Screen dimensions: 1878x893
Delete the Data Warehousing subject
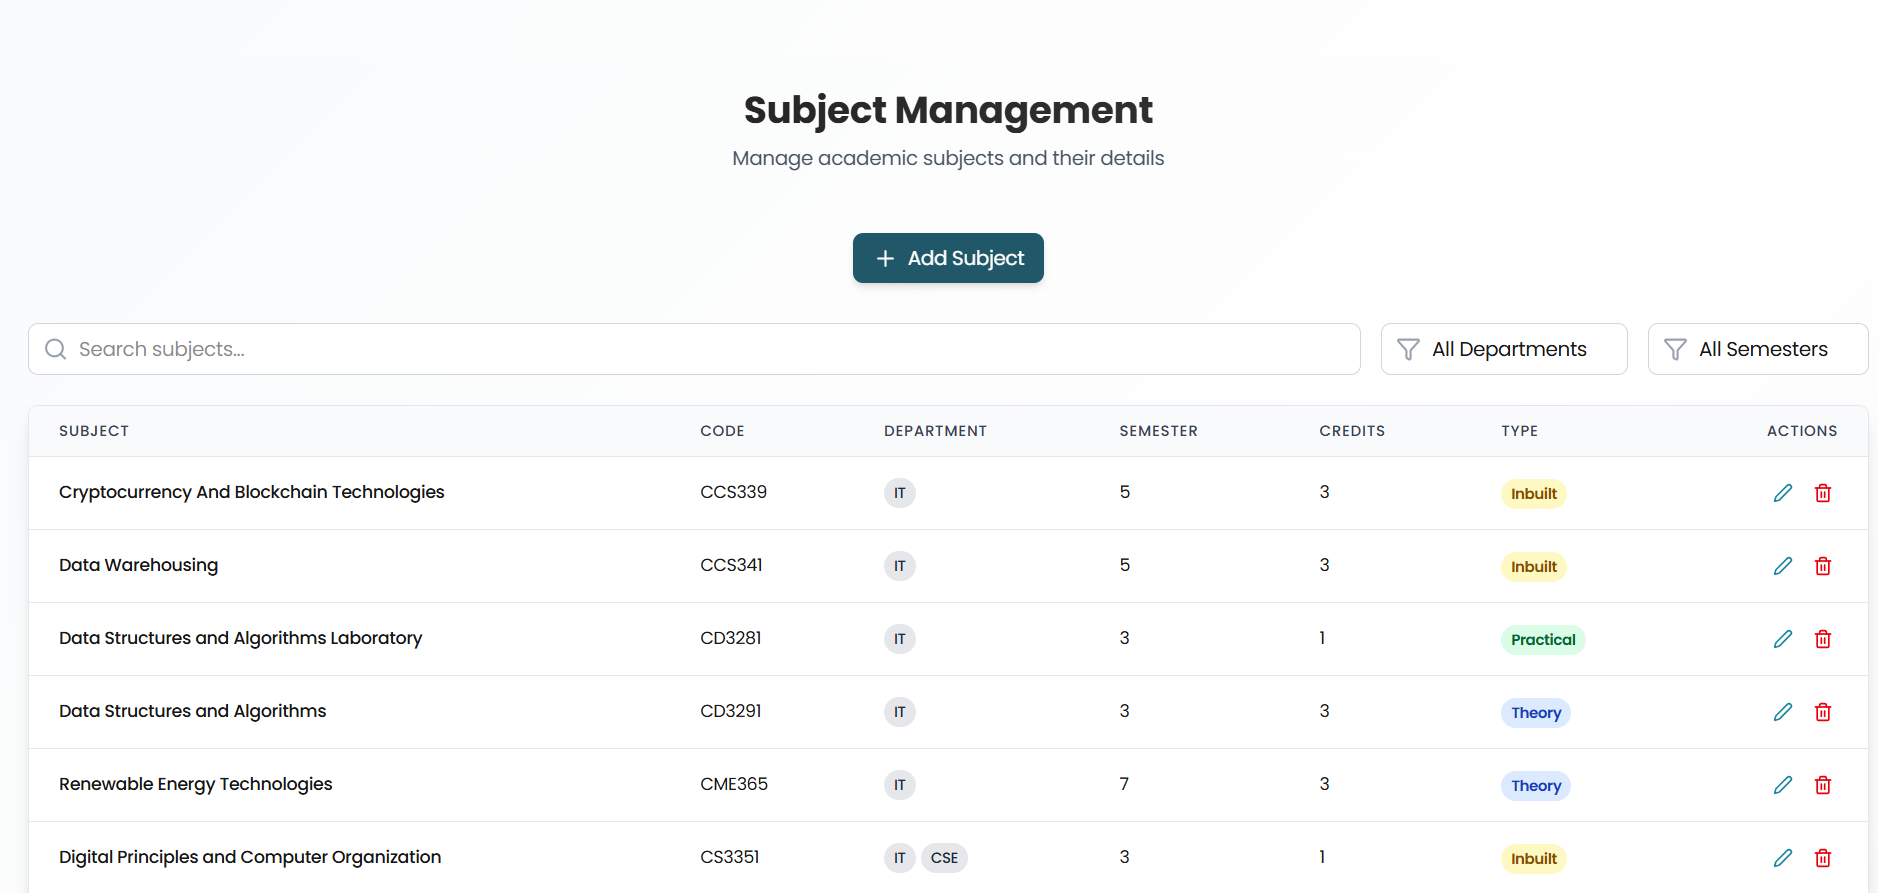[x=1823, y=566]
